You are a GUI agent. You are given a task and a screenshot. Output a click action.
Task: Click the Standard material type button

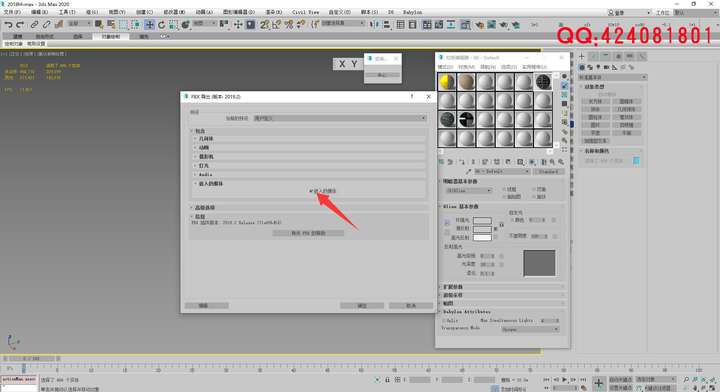coord(548,172)
